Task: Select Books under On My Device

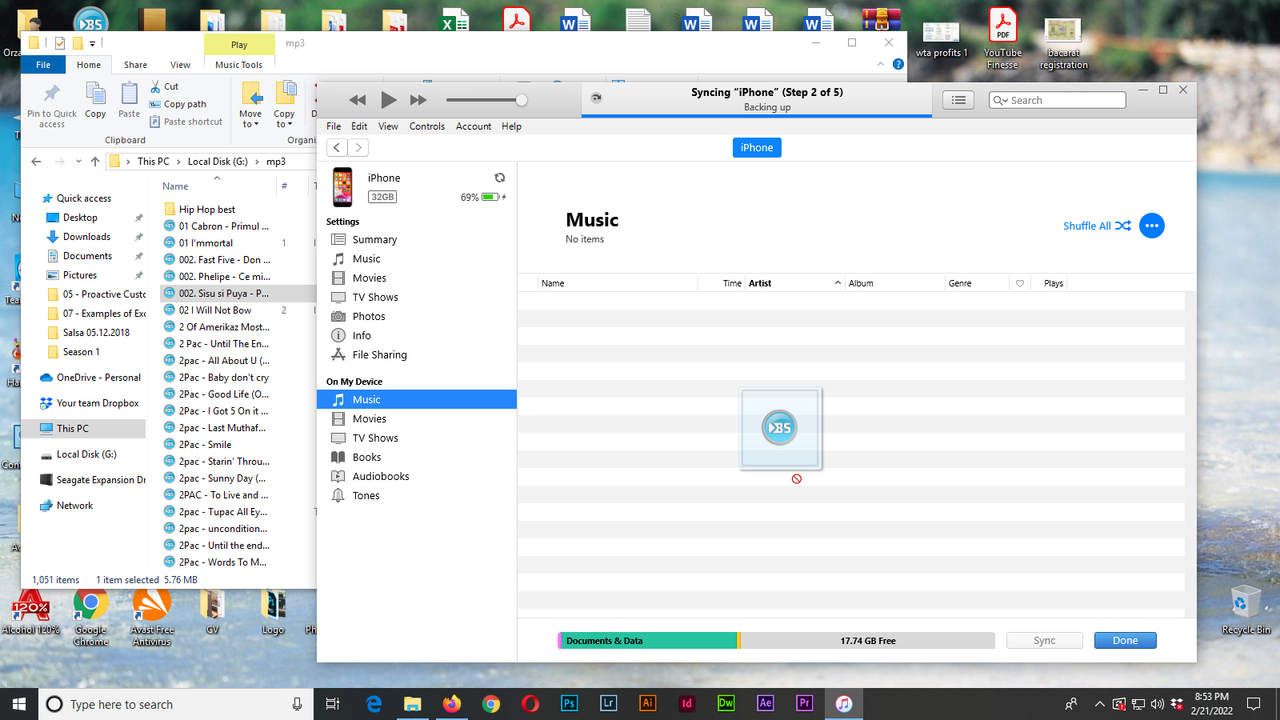Action: coord(366,457)
